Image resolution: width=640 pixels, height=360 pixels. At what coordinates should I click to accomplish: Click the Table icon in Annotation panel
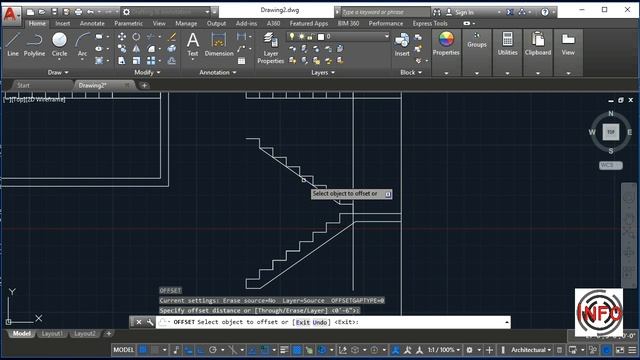click(x=242, y=61)
